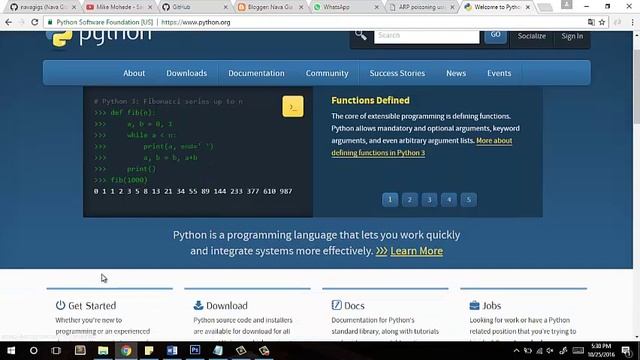This screenshot has height=360, width=640.
Task: Open the Community menu
Action: (327, 73)
